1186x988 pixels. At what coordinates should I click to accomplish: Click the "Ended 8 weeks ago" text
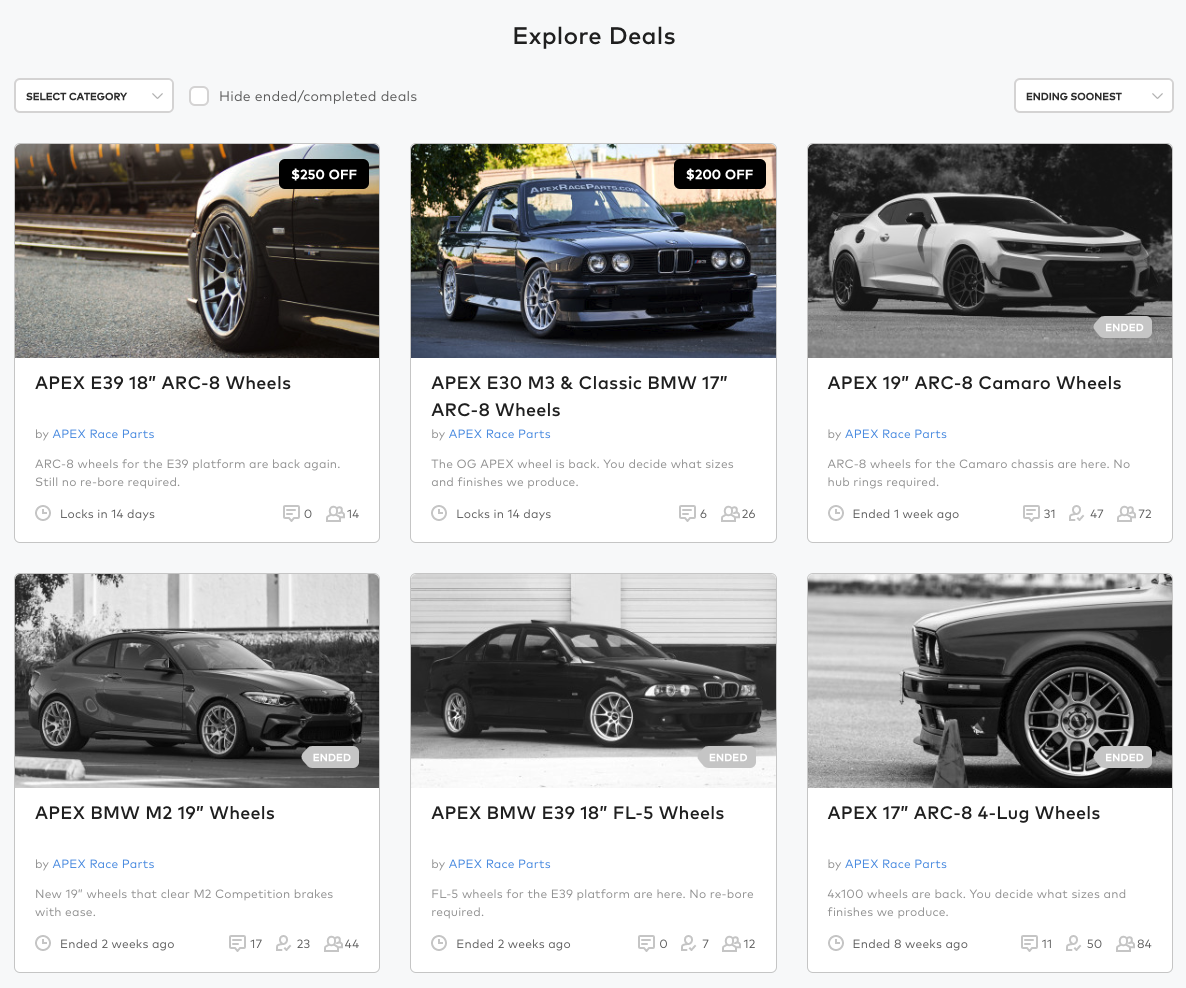(910, 943)
